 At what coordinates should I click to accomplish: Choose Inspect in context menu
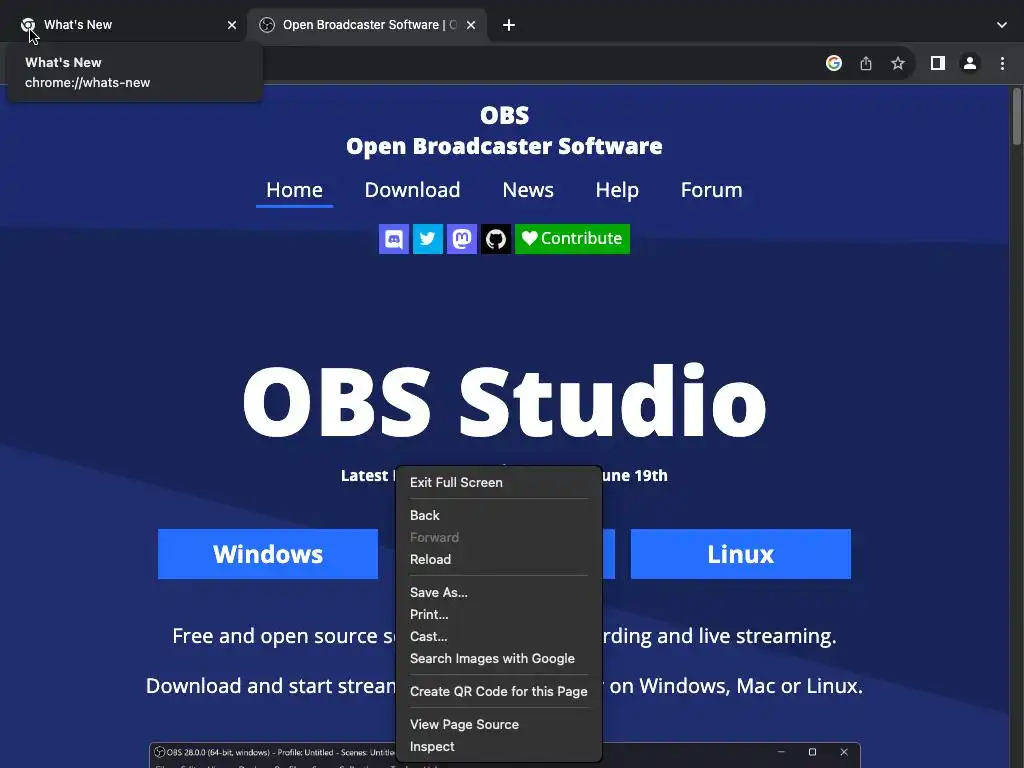point(499,746)
